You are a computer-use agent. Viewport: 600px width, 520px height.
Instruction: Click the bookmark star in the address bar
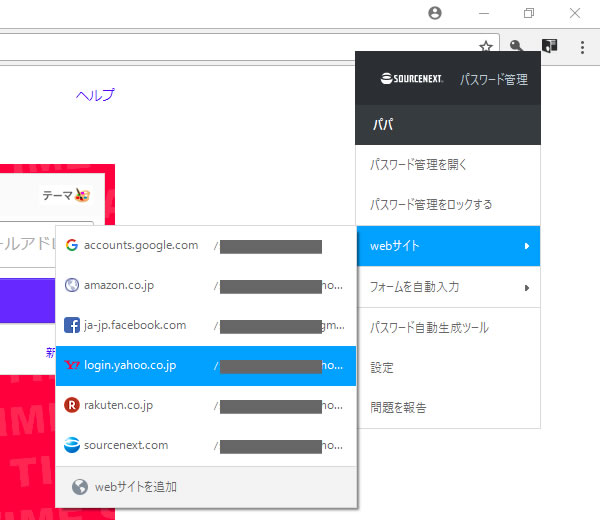click(486, 47)
